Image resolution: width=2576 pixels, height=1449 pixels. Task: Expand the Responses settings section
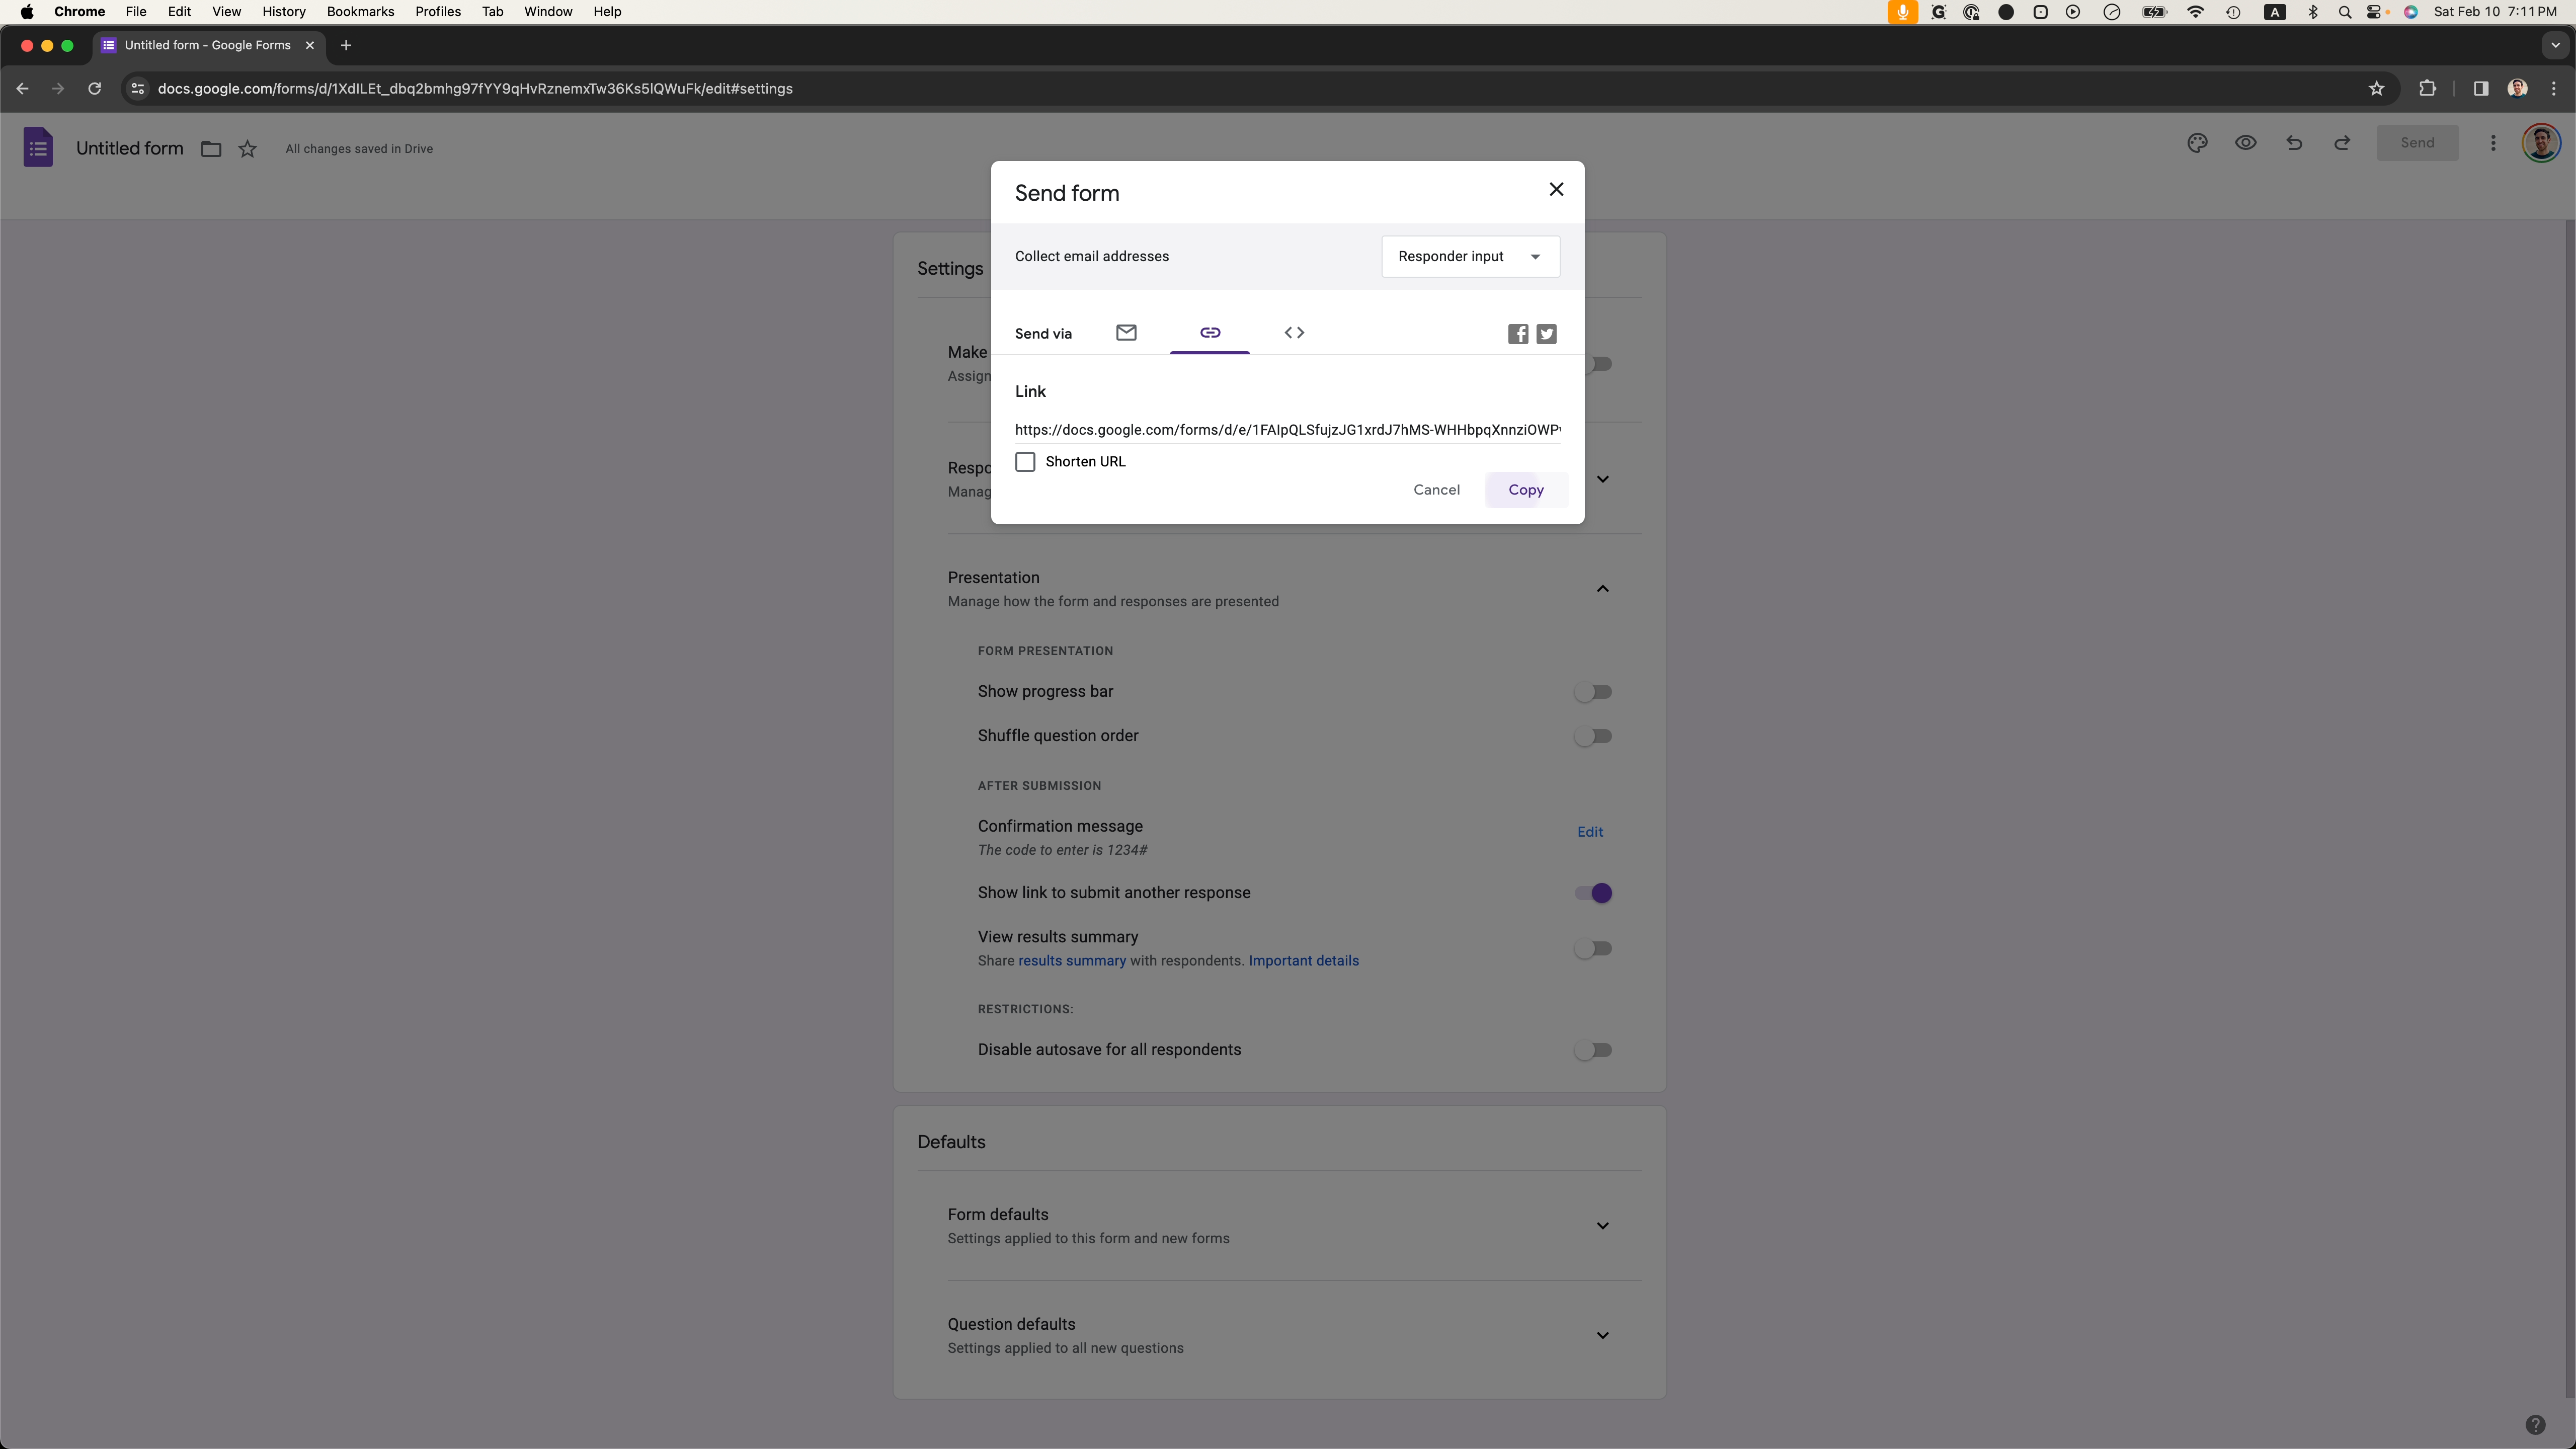[1602, 479]
